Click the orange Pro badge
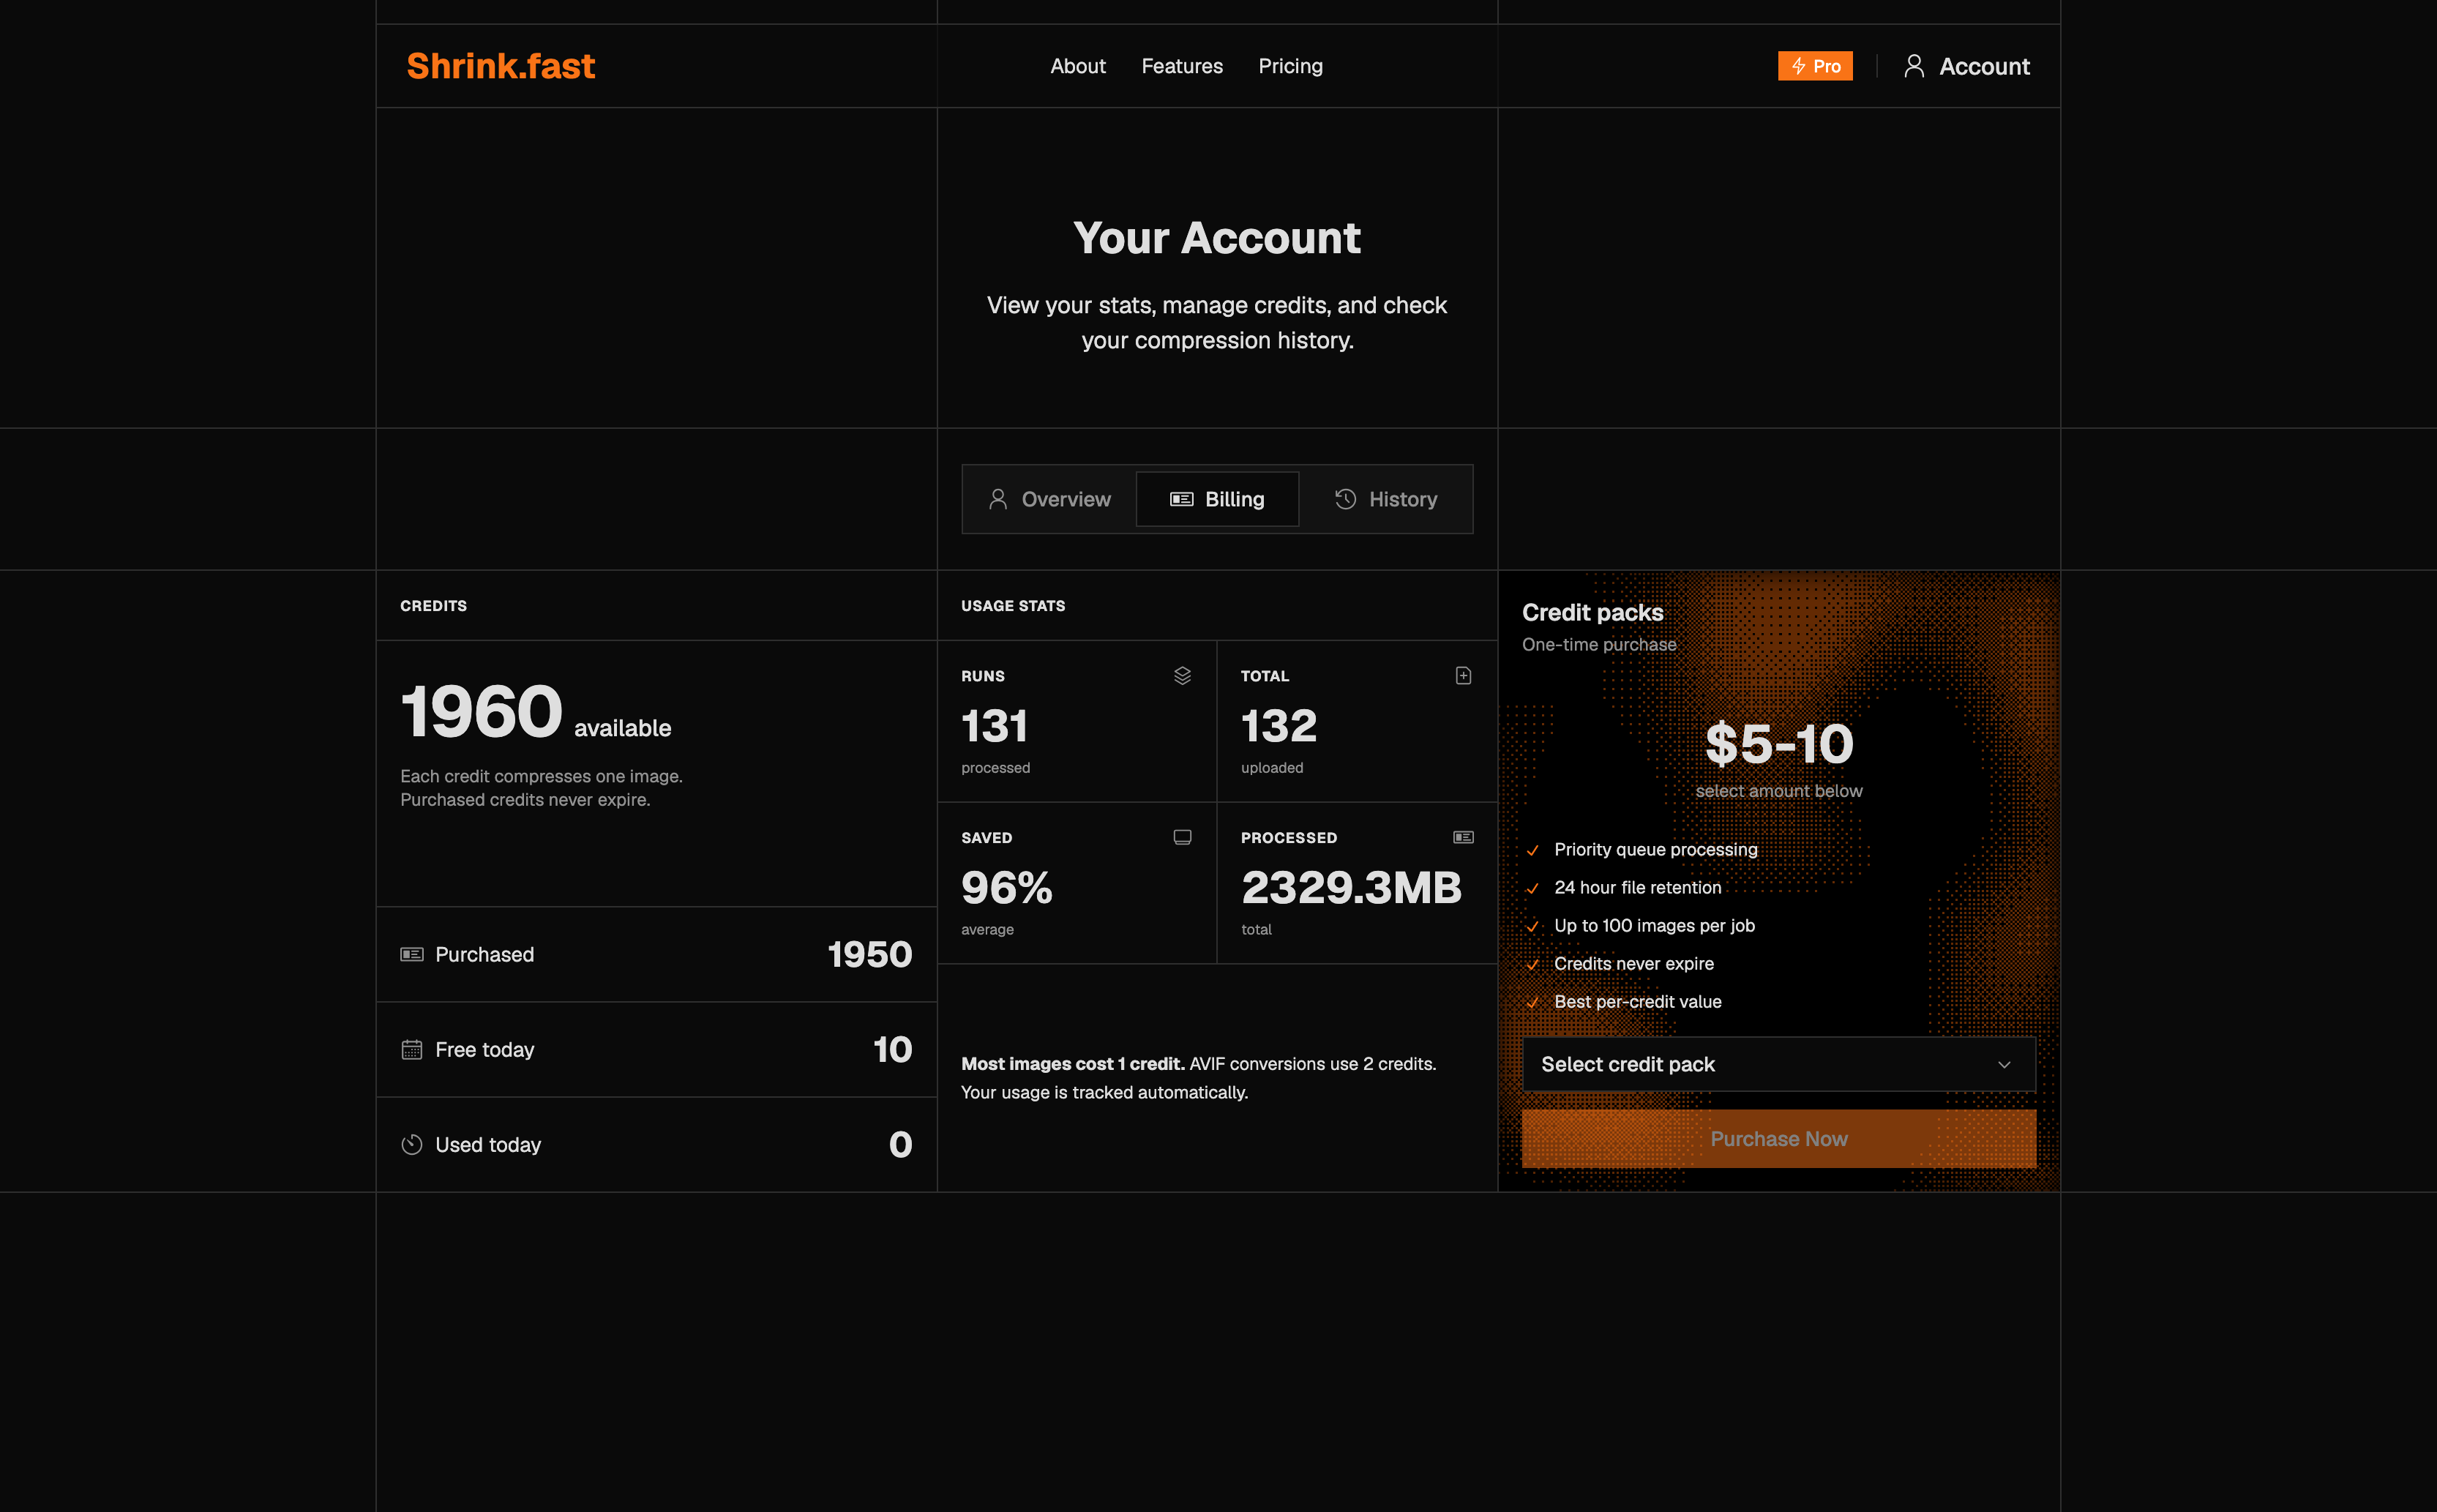The height and width of the screenshot is (1512, 2437). pyautogui.click(x=1815, y=66)
